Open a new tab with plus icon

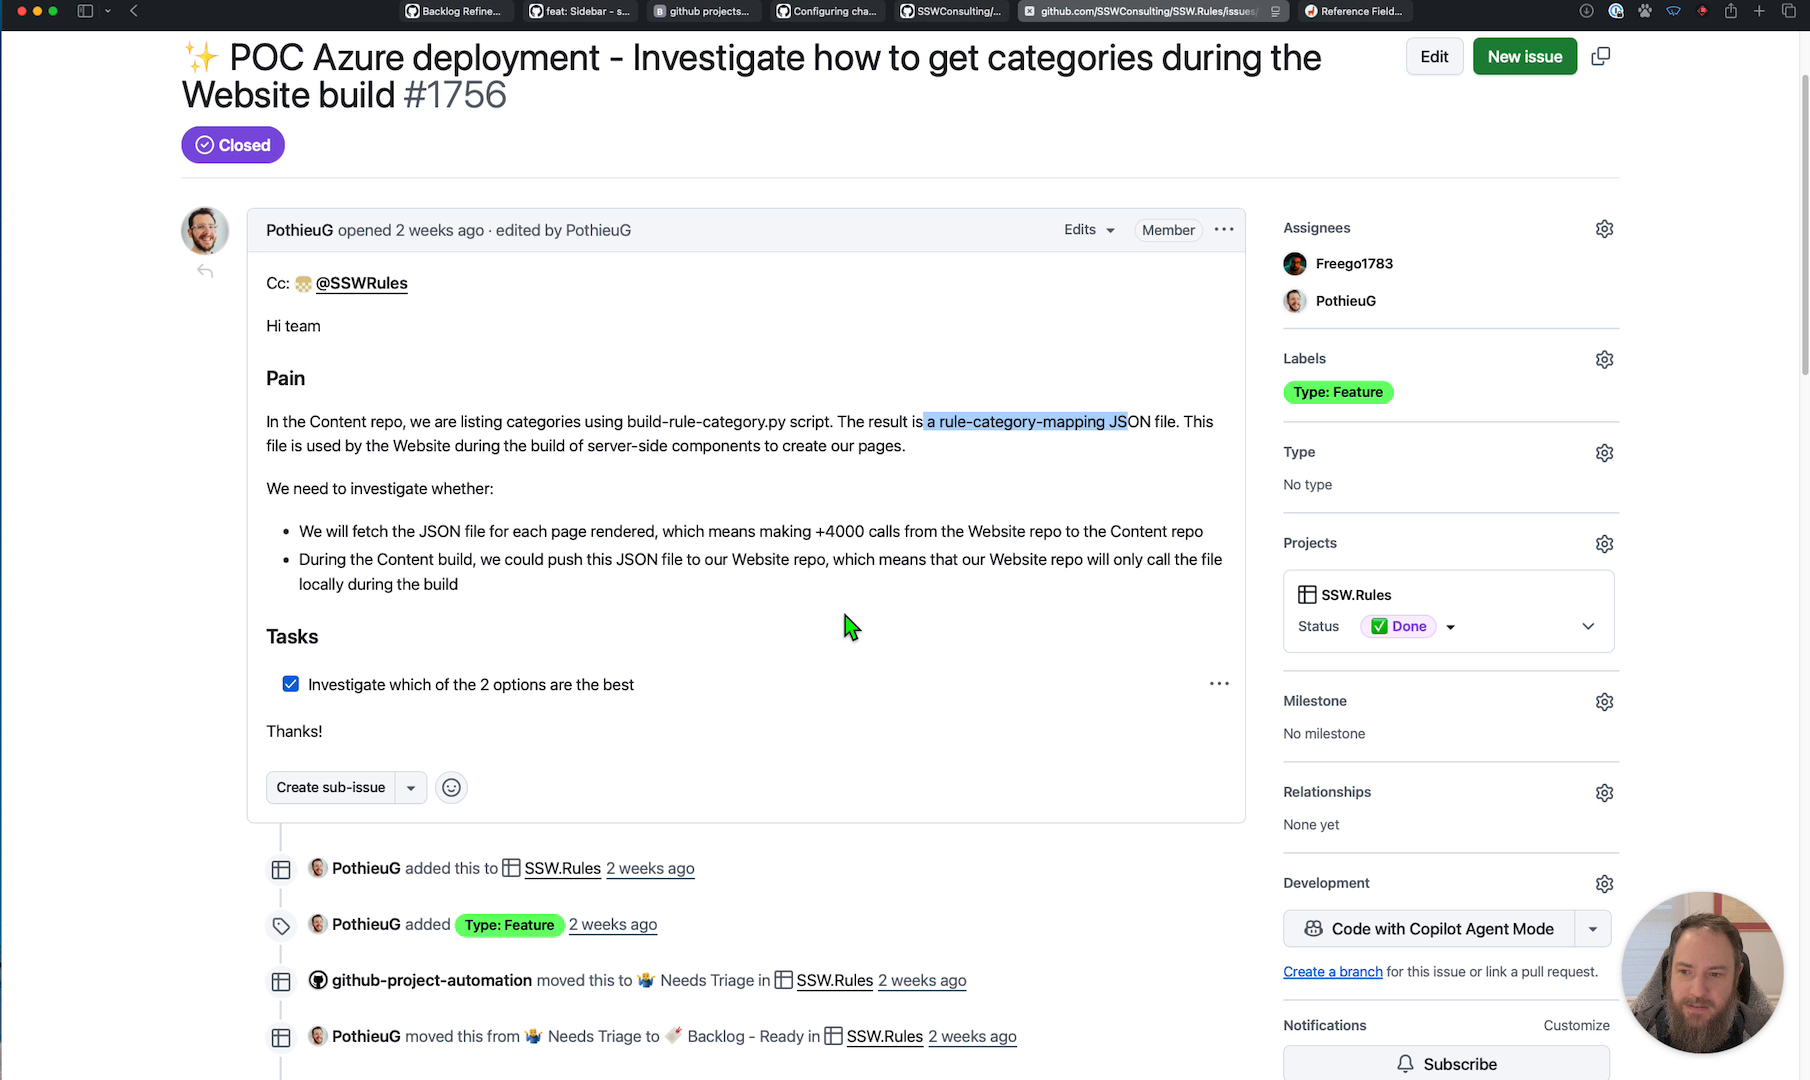pyautogui.click(x=1759, y=11)
